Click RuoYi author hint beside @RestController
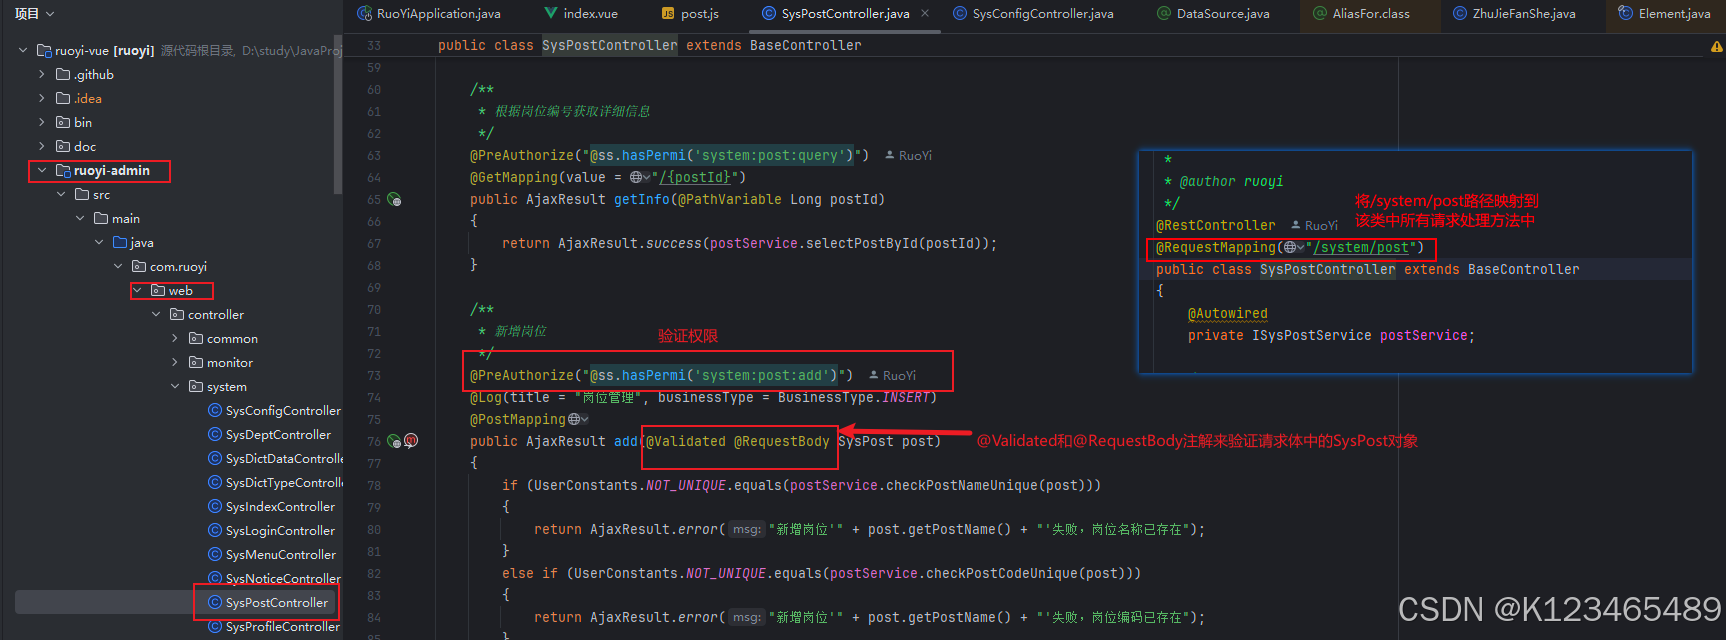1726x640 pixels. pyautogui.click(x=1315, y=226)
